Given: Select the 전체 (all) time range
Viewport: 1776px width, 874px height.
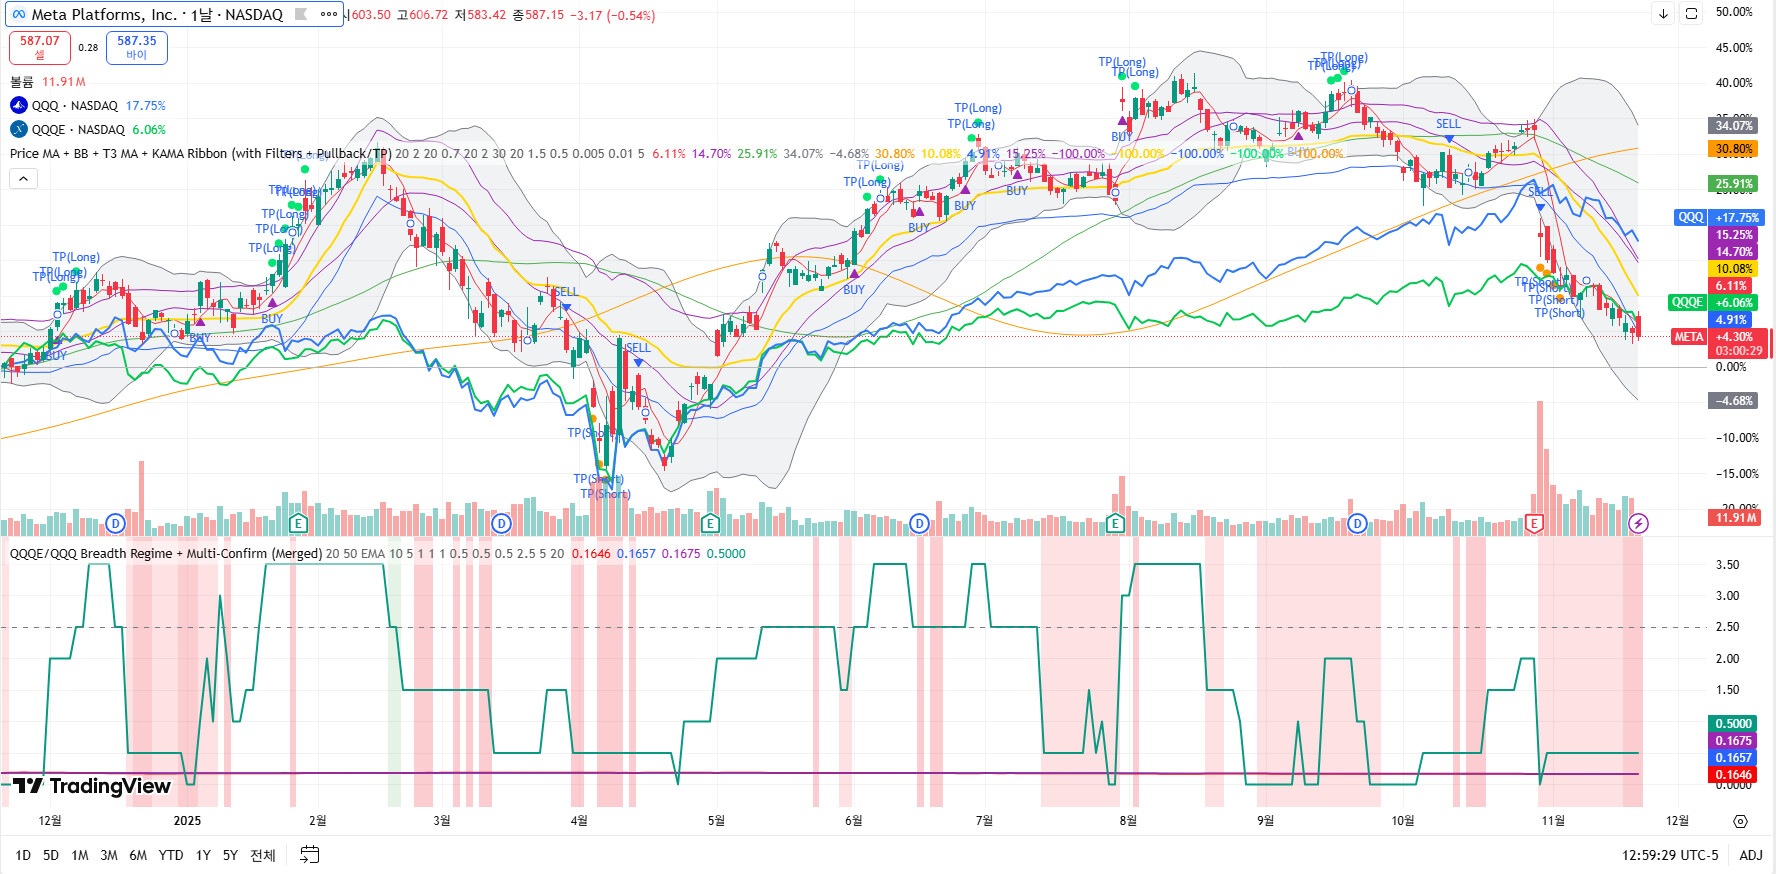Looking at the screenshot, I should pos(263,855).
